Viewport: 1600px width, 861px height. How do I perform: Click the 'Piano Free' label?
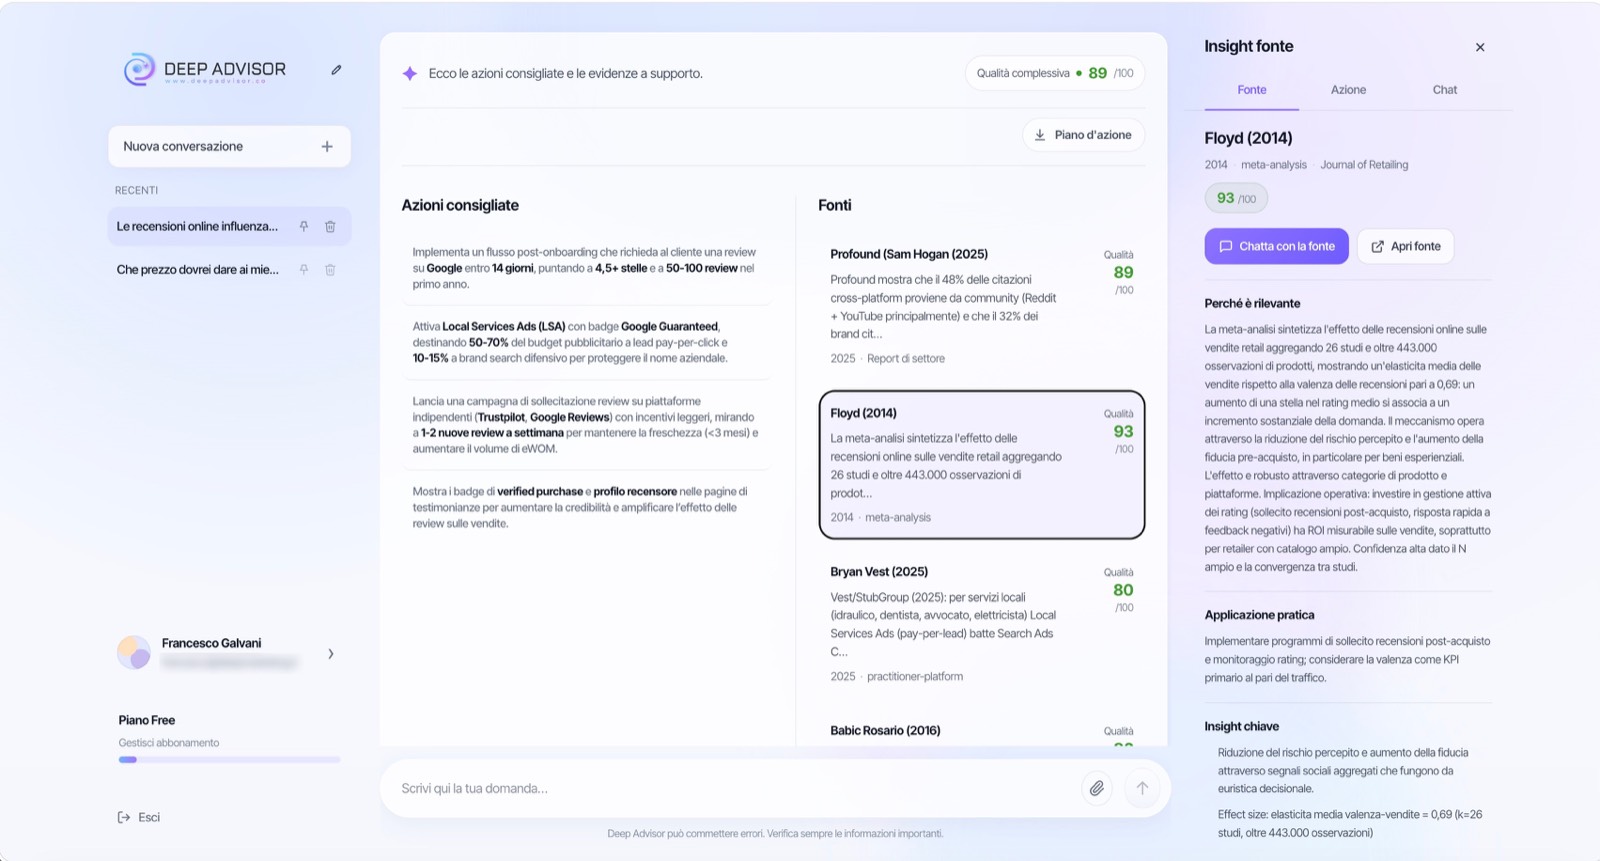[x=146, y=720]
